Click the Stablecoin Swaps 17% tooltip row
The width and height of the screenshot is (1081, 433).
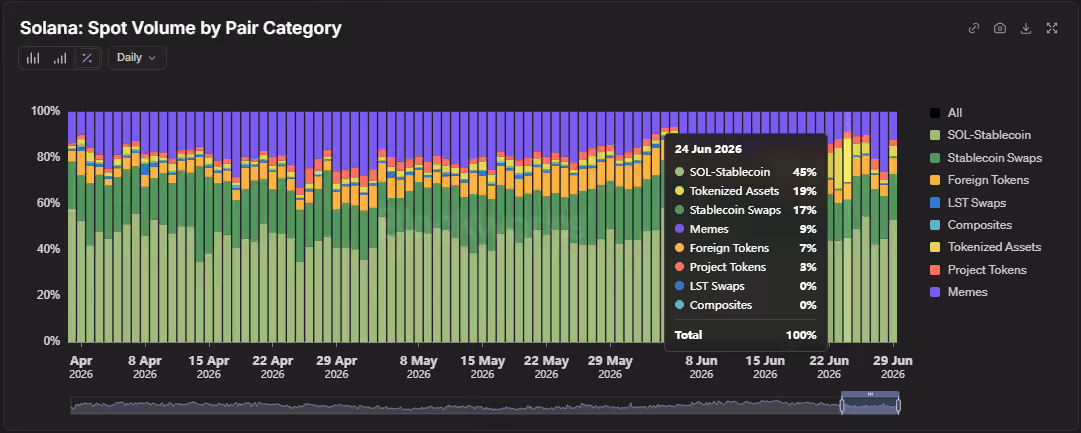pos(746,210)
